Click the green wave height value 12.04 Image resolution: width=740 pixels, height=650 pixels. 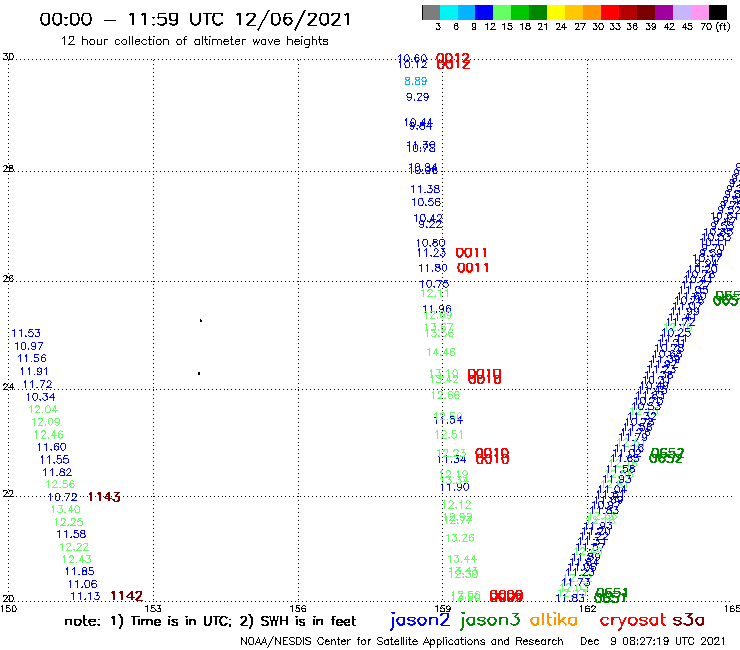pos(43,409)
